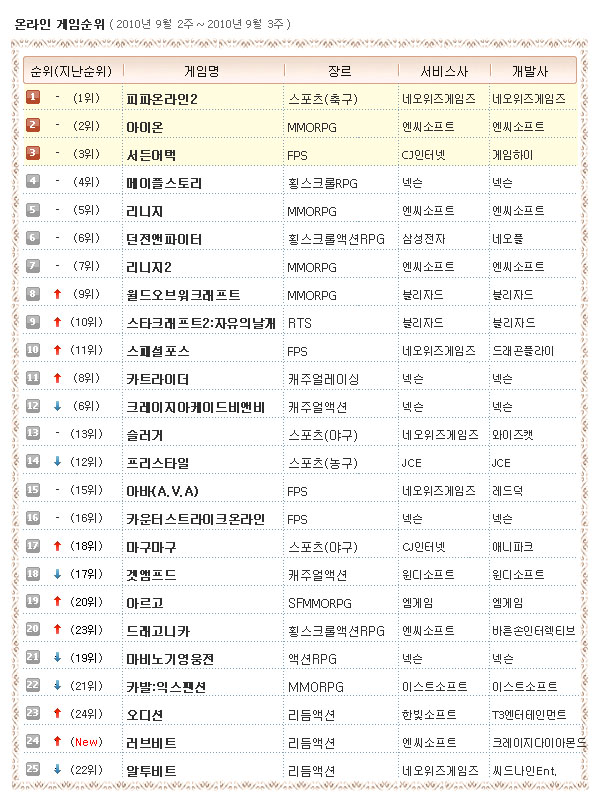This screenshot has width=600, height=800.
Task: Click the gray rank 4 badge
Action: 33,181
